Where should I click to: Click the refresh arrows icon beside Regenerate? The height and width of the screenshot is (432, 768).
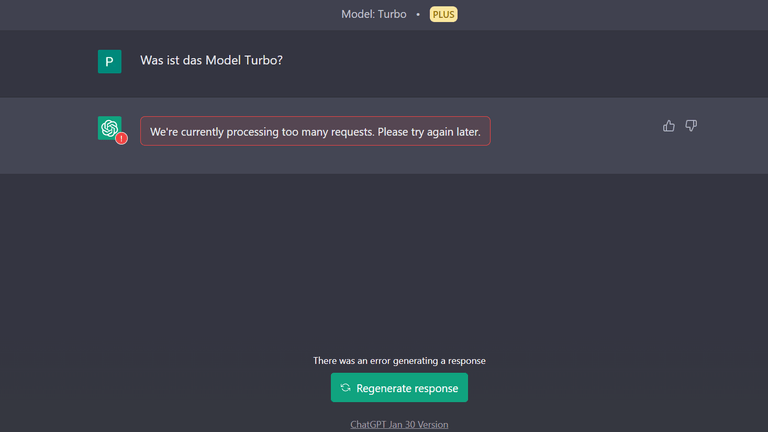(x=345, y=387)
